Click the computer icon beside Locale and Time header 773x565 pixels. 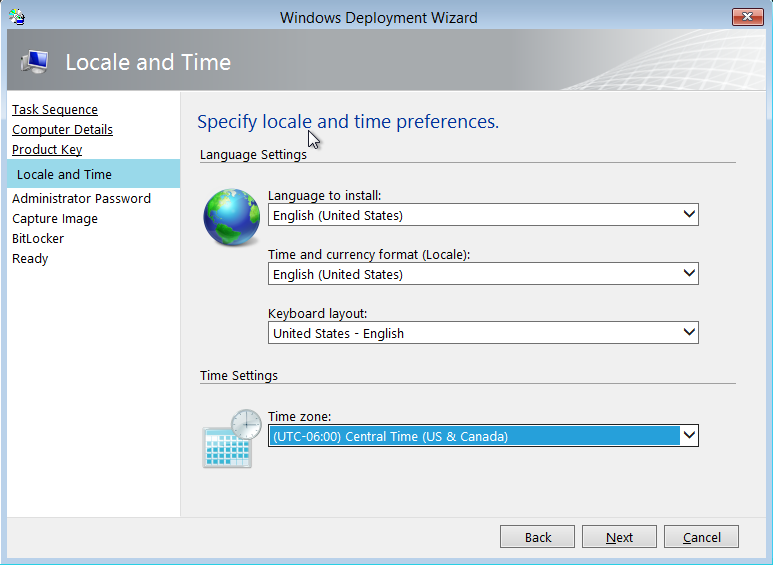pos(35,62)
